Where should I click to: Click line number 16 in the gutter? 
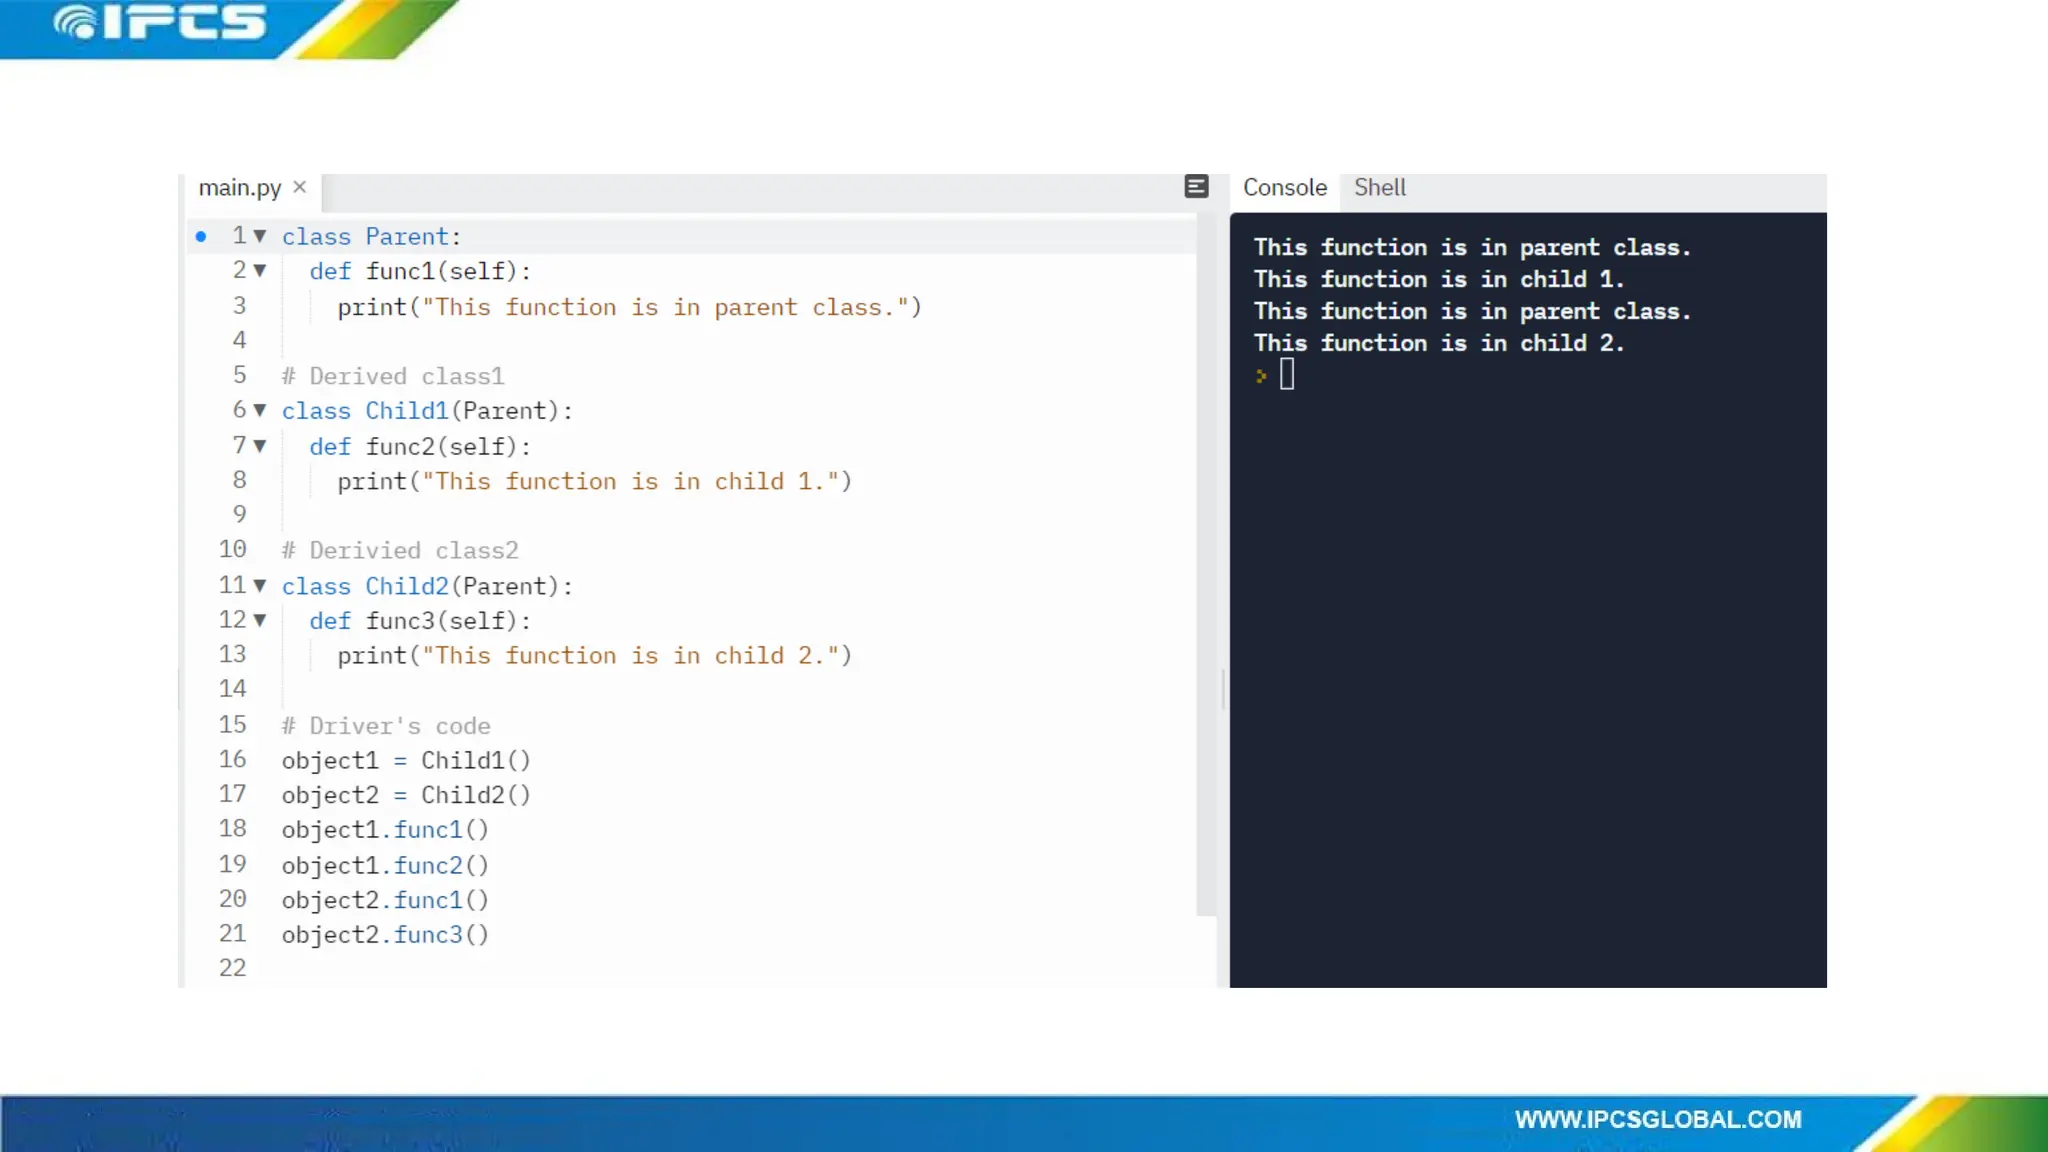[232, 760]
